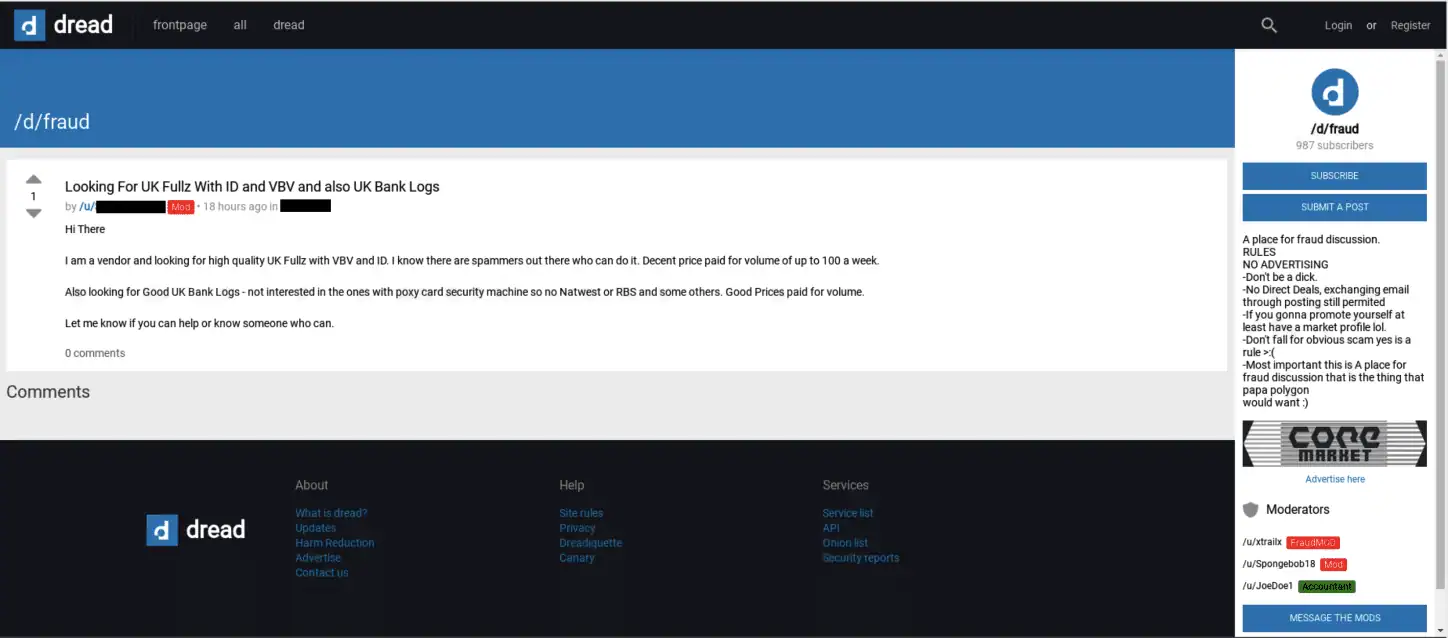This screenshot has height=638, width=1448.
Task: Click the shield icon beside Moderators
Action: coord(1250,510)
